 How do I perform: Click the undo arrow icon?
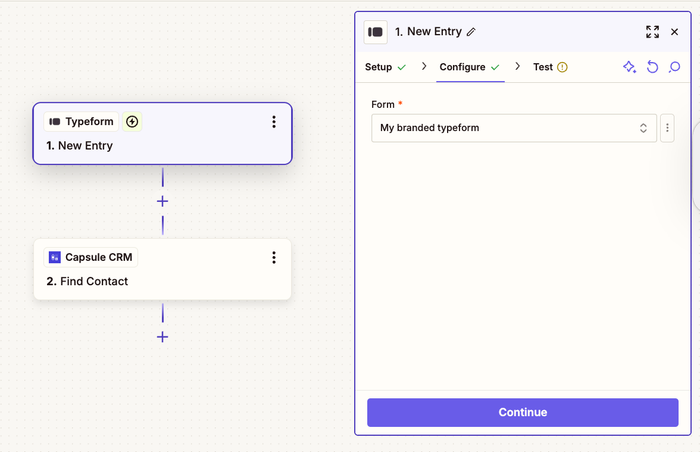pos(652,67)
